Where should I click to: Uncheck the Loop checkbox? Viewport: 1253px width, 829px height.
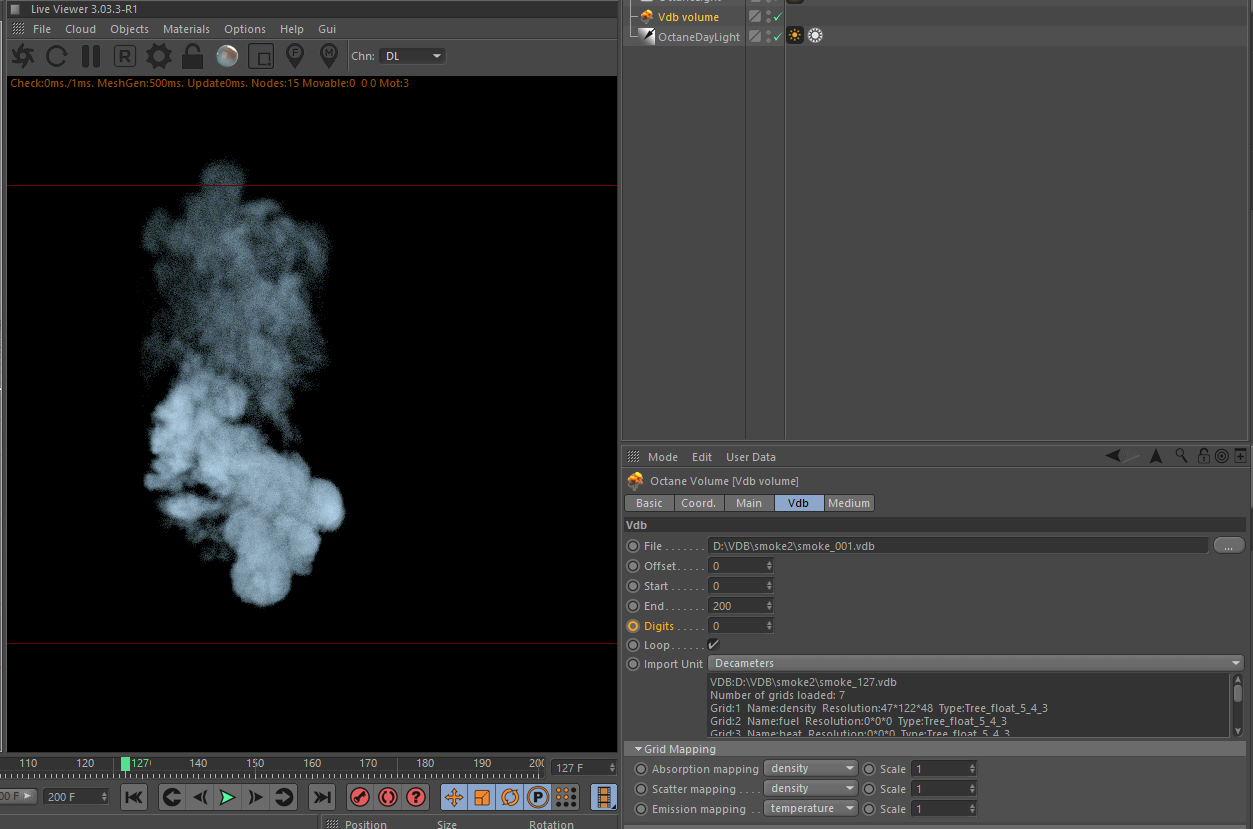click(713, 645)
